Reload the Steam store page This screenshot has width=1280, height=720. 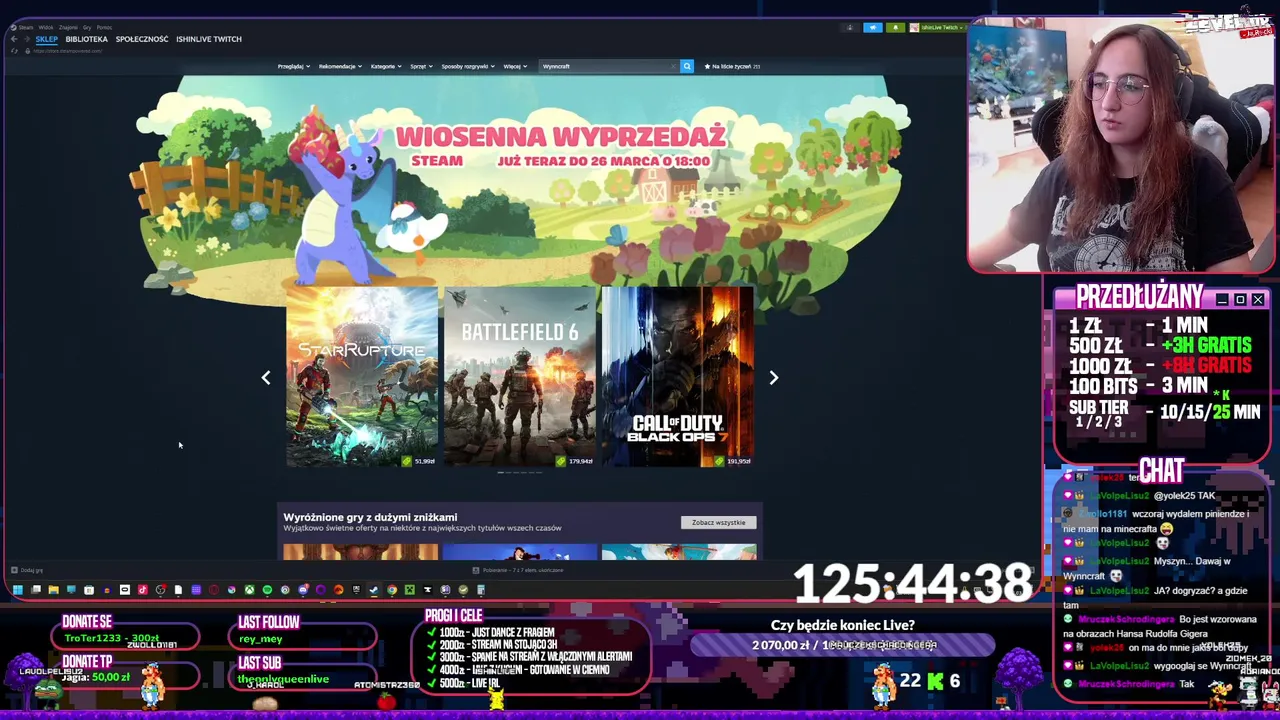(x=14, y=51)
